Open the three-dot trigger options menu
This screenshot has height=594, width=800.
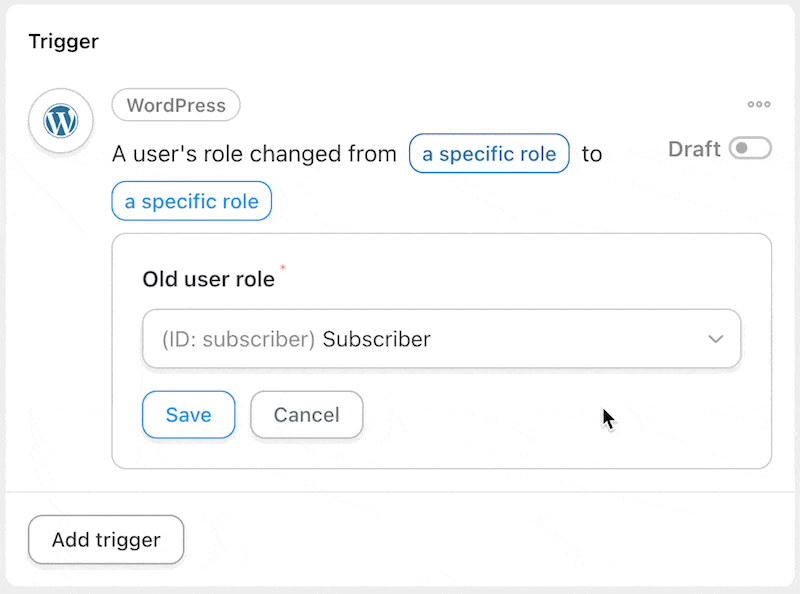click(759, 104)
